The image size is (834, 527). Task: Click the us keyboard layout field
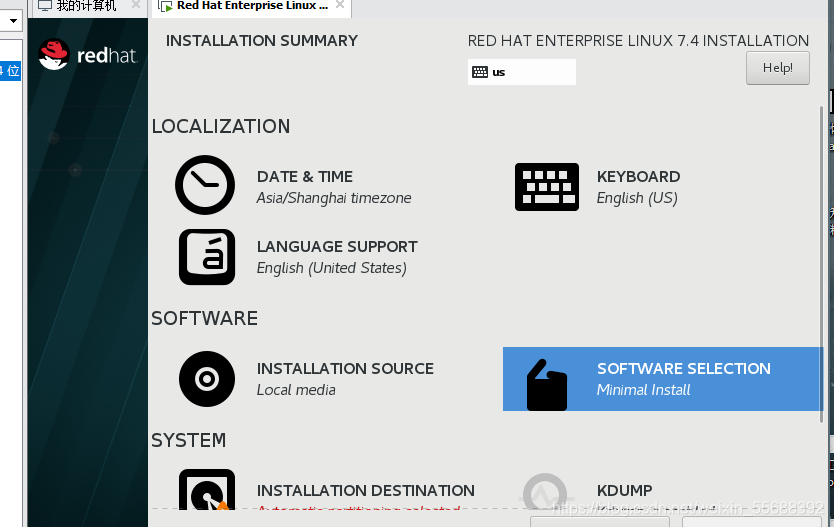pos(522,72)
